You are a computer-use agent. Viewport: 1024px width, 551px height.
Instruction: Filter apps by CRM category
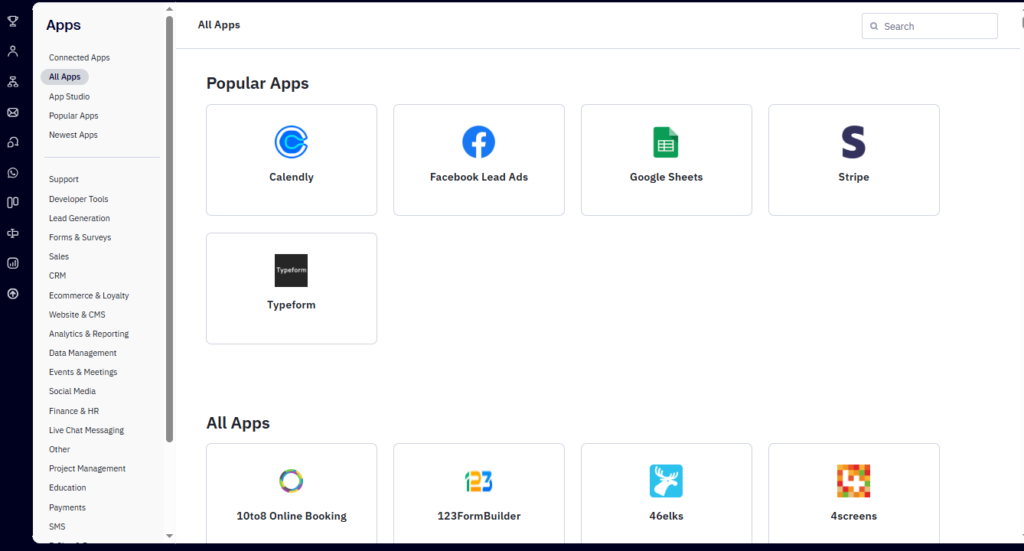pyautogui.click(x=57, y=276)
